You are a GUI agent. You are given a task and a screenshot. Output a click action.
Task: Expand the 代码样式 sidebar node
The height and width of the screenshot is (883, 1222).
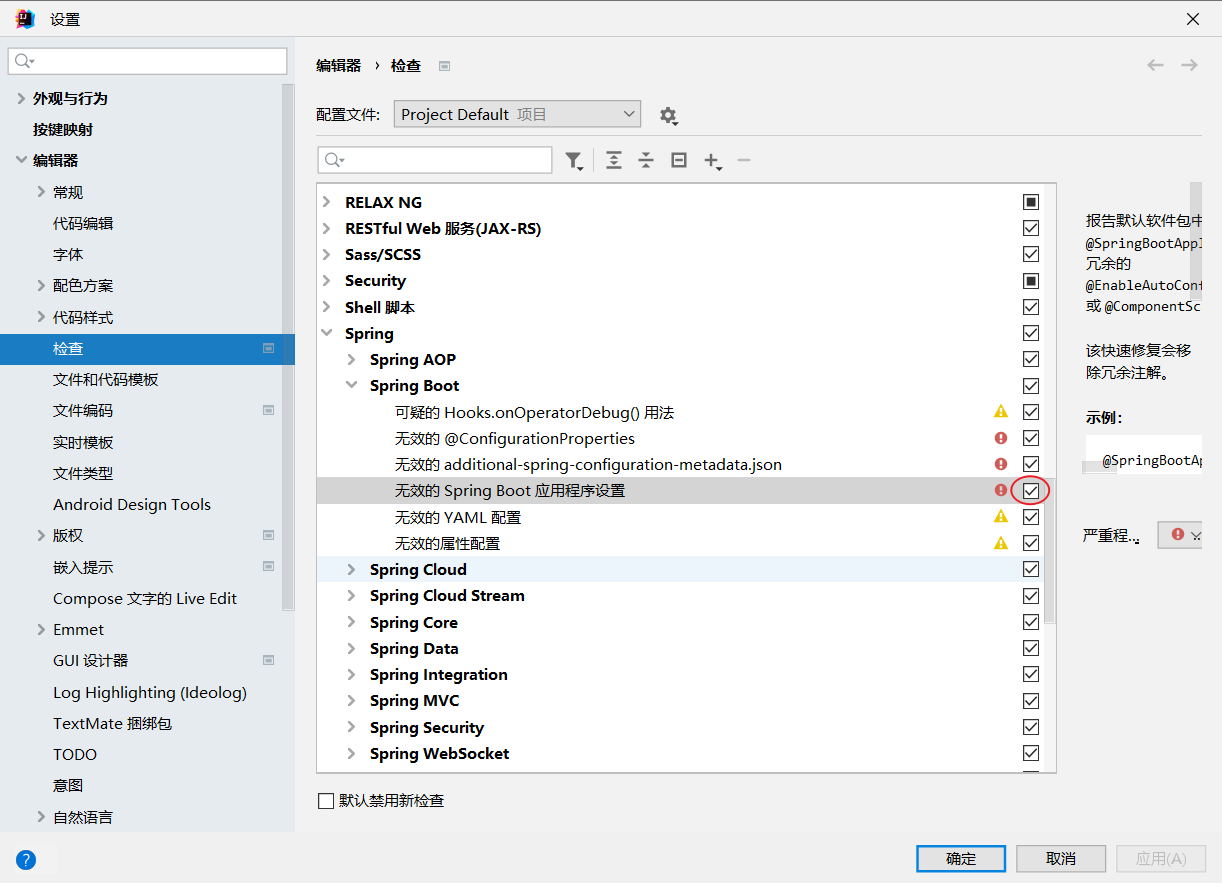(x=41, y=317)
